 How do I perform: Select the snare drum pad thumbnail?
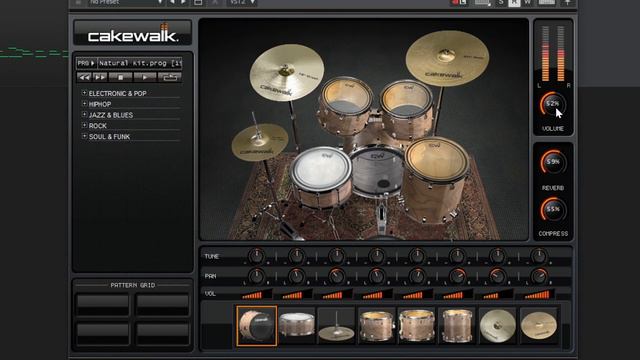[297, 326]
